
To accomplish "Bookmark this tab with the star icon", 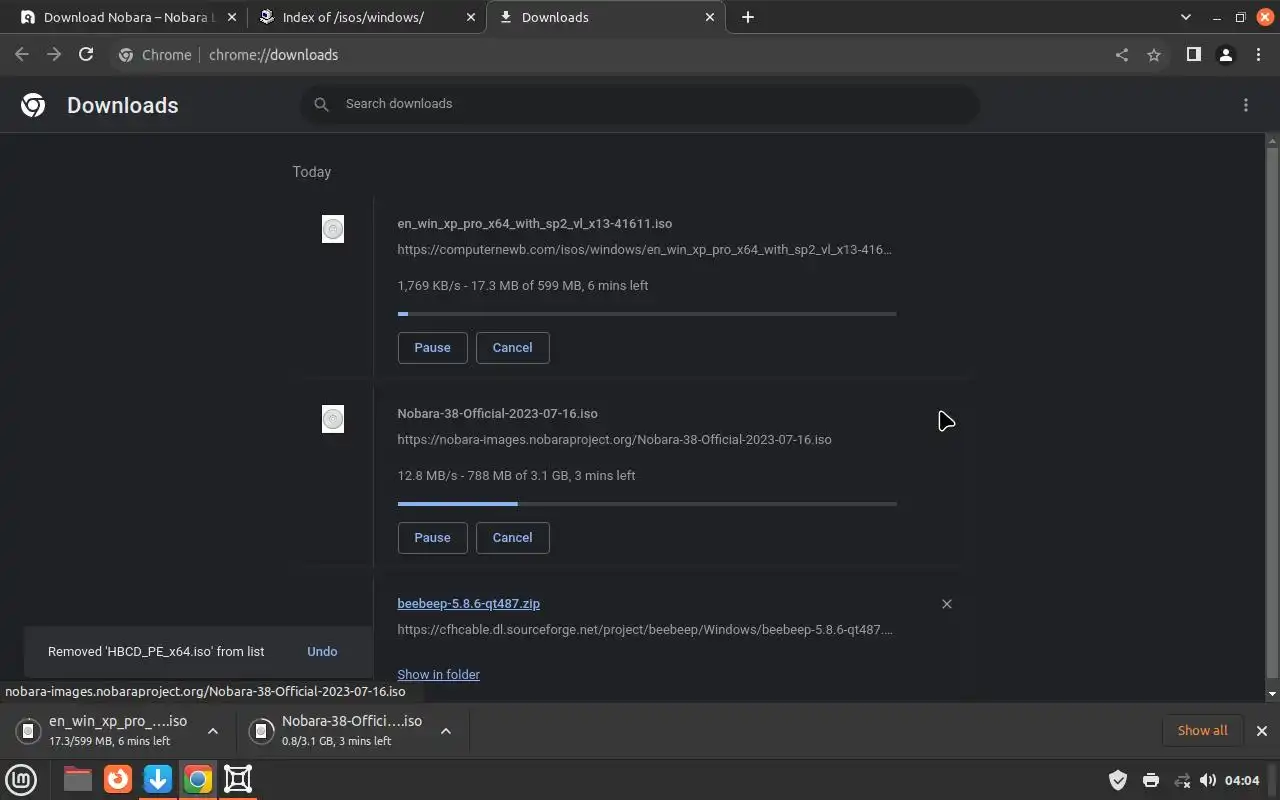I will (x=1154, y=55).
